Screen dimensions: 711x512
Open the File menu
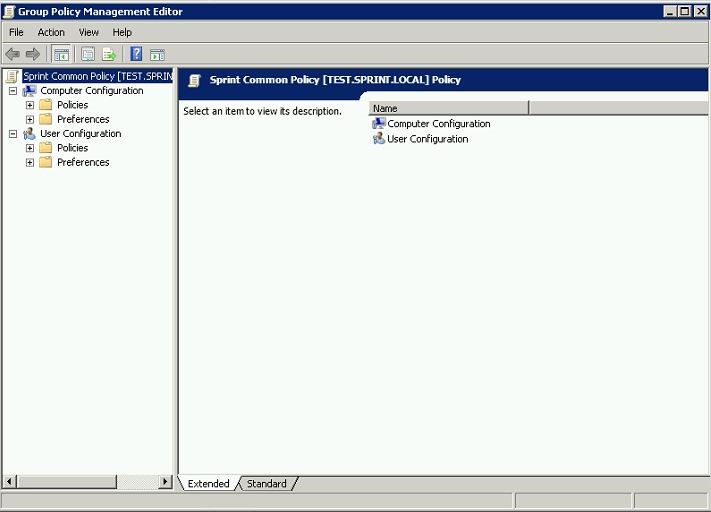click(x=16, y=32)
